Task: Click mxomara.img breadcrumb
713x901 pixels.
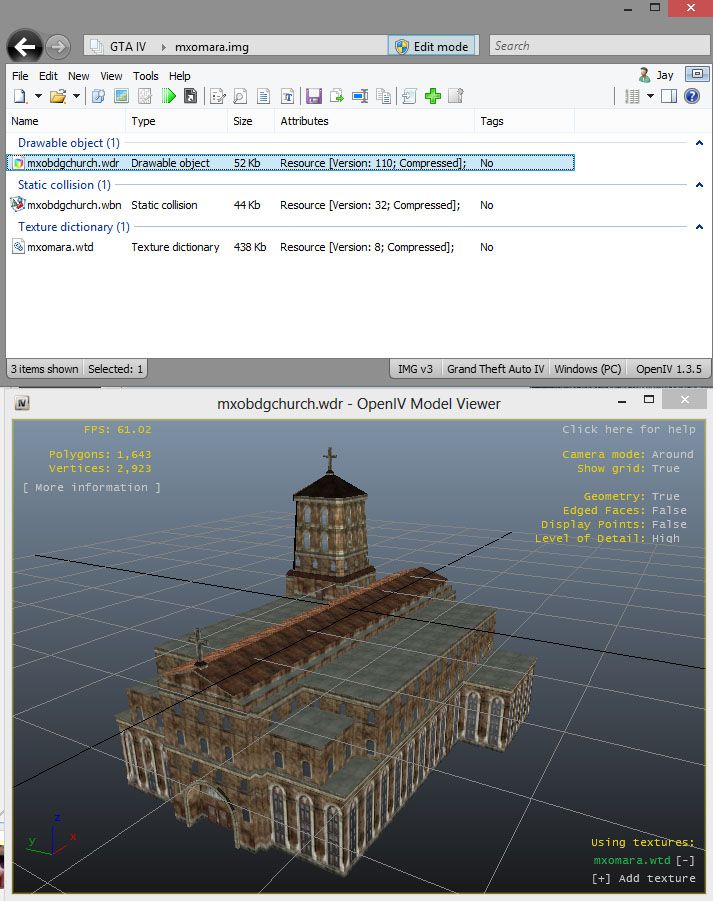Action: coord(211,47)
